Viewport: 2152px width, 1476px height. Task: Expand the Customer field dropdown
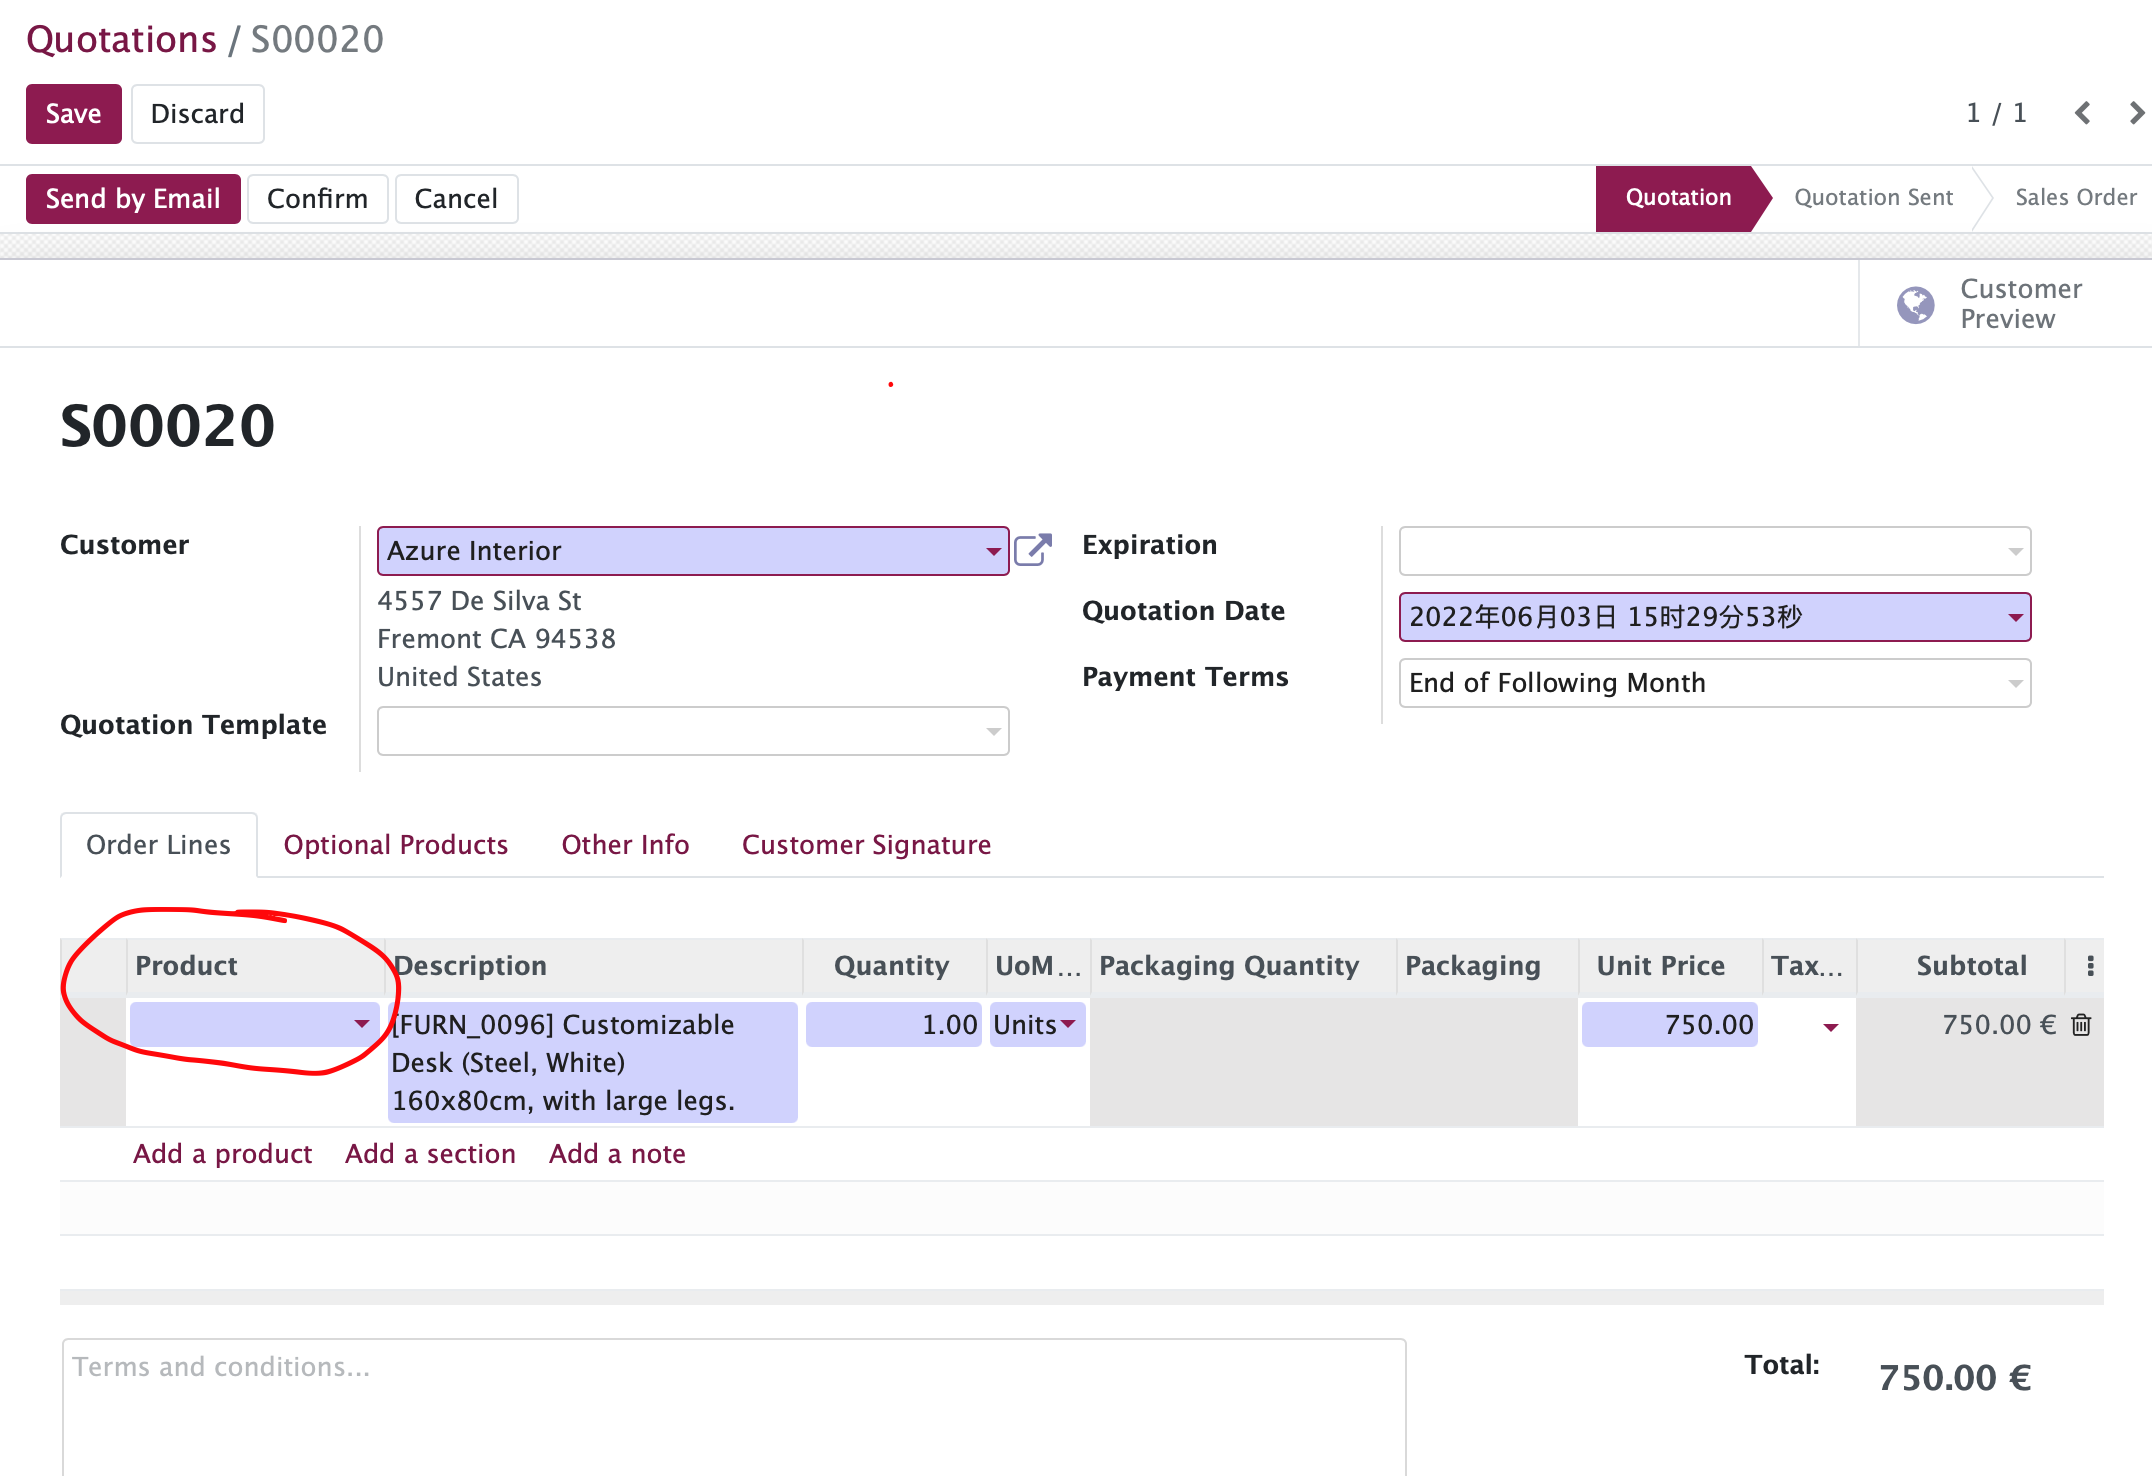pyautogui.click(x=992, y=550)
